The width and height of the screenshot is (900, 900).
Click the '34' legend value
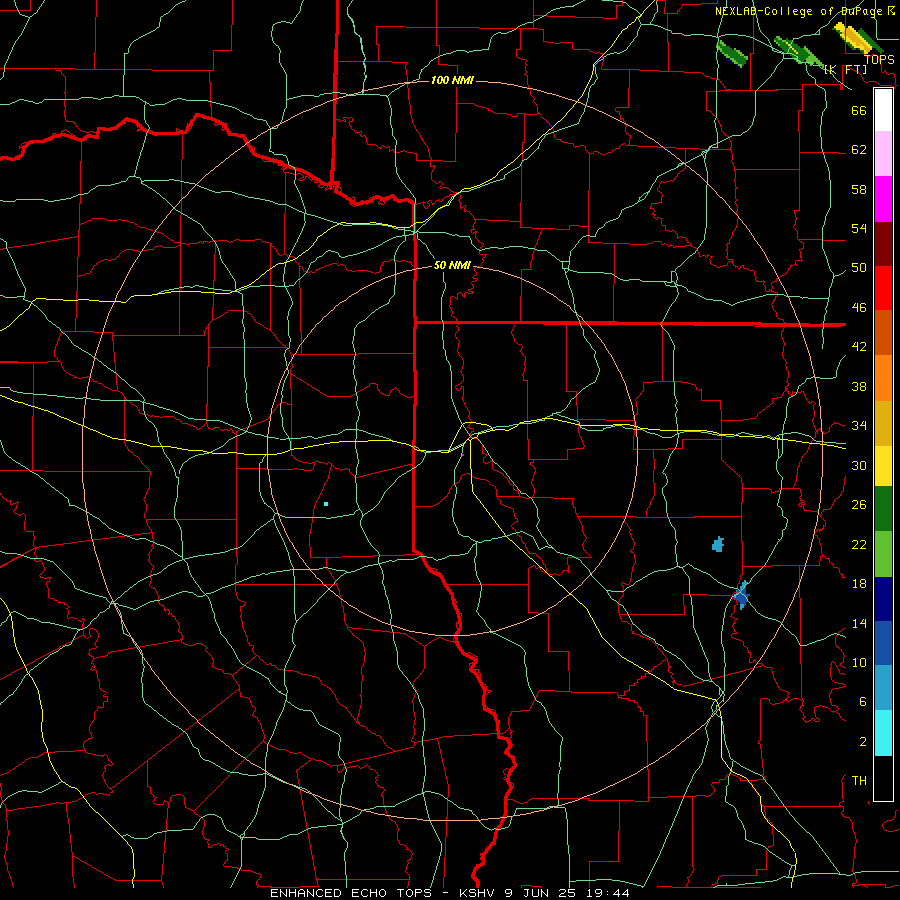click(859, 426)
